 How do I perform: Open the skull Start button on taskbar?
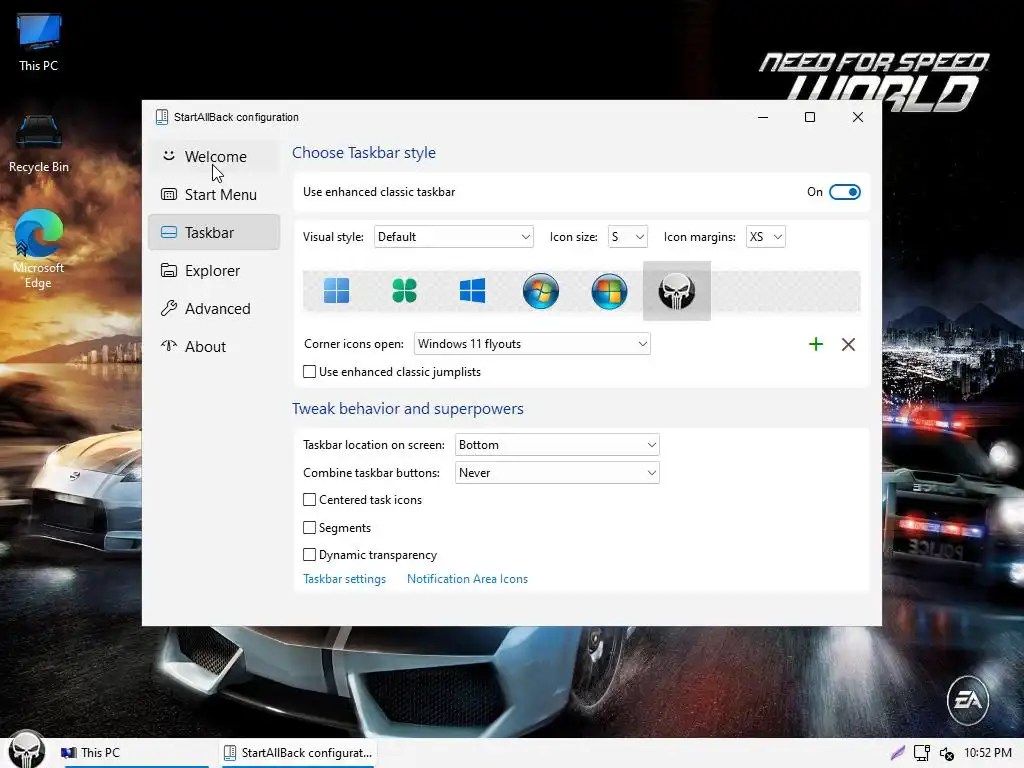point(26,750)
